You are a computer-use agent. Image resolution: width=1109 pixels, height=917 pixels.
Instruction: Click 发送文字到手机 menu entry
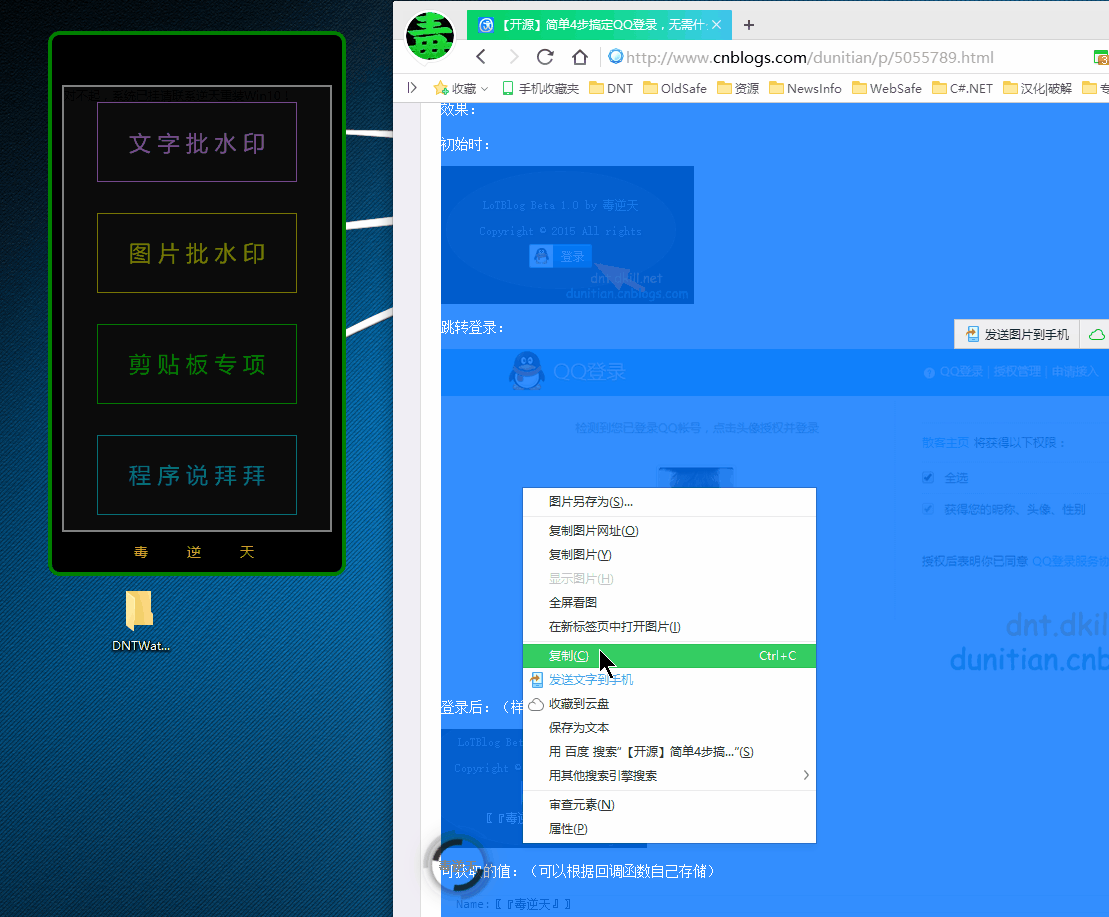pyautogui.click(x=669, y=680)
